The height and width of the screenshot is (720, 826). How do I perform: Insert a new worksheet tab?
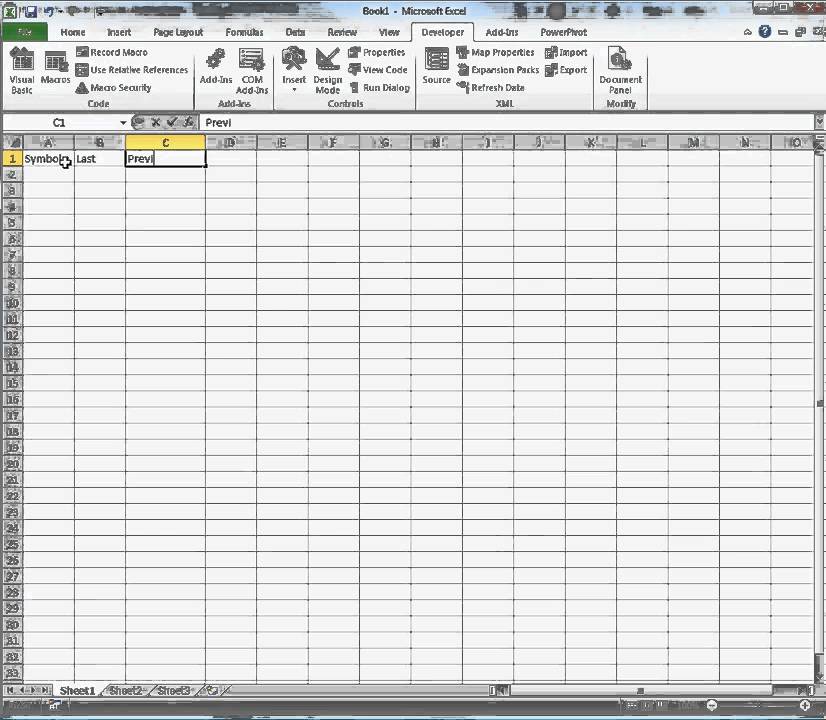click(x=212, y=691)
